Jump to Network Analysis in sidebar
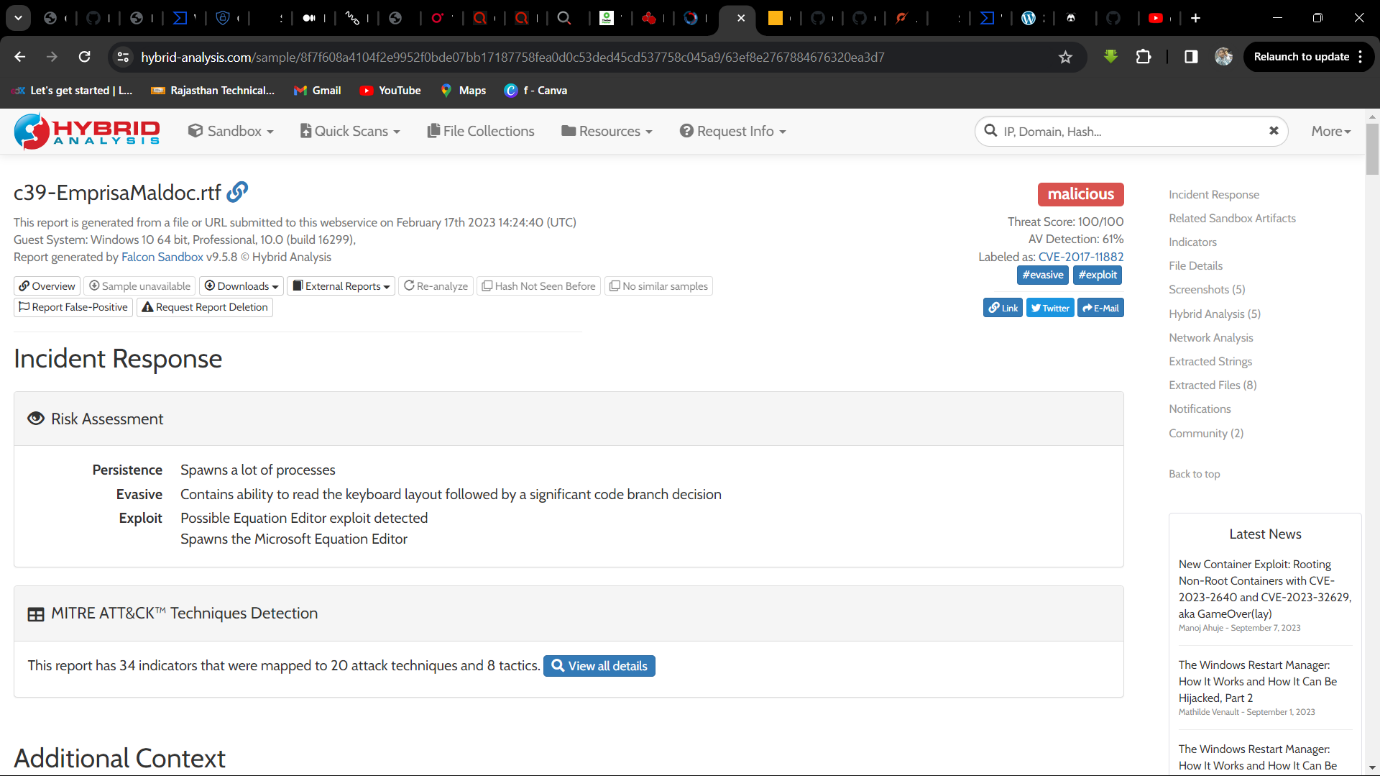 pos(1210,338)
